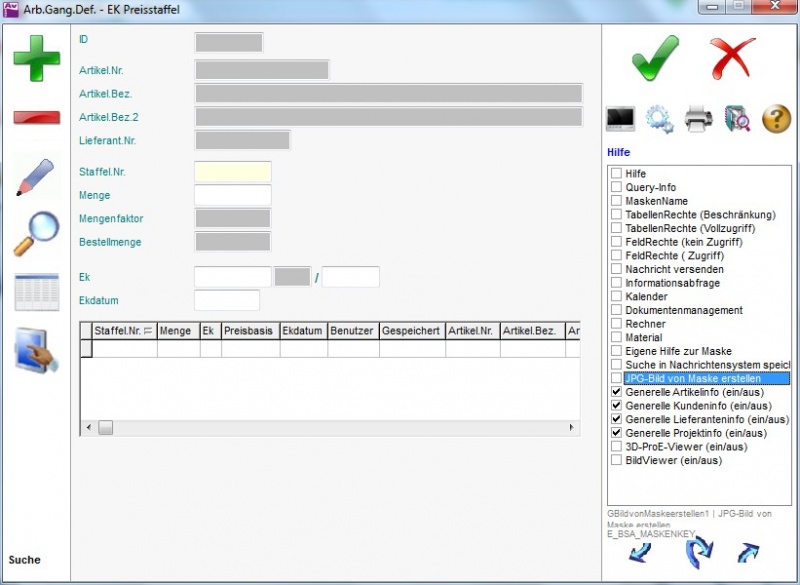
Task: Click the red X cancel icon
Action: coord(733,58)
